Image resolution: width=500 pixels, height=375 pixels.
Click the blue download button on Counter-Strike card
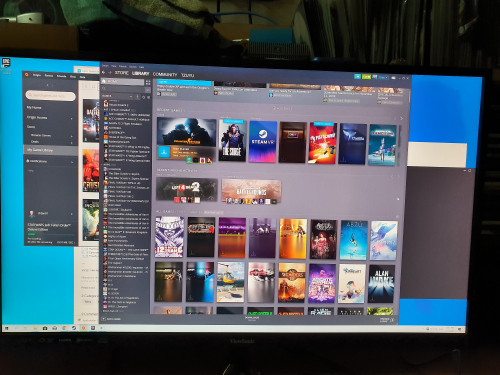(163, 152)
